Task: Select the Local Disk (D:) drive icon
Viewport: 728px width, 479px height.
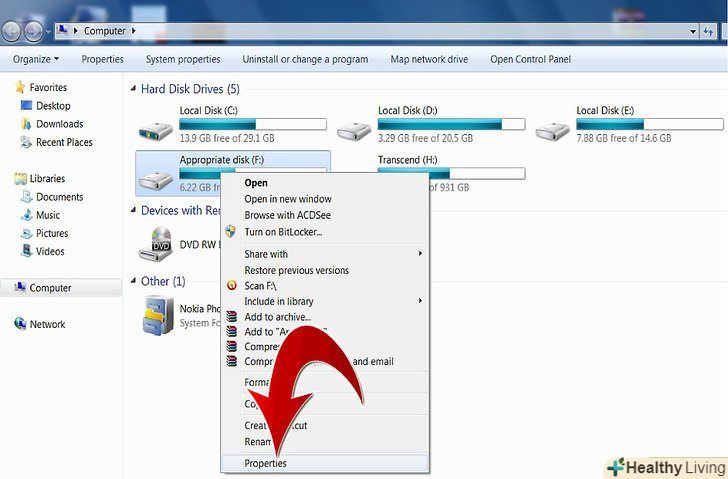Action: point(354,130)
